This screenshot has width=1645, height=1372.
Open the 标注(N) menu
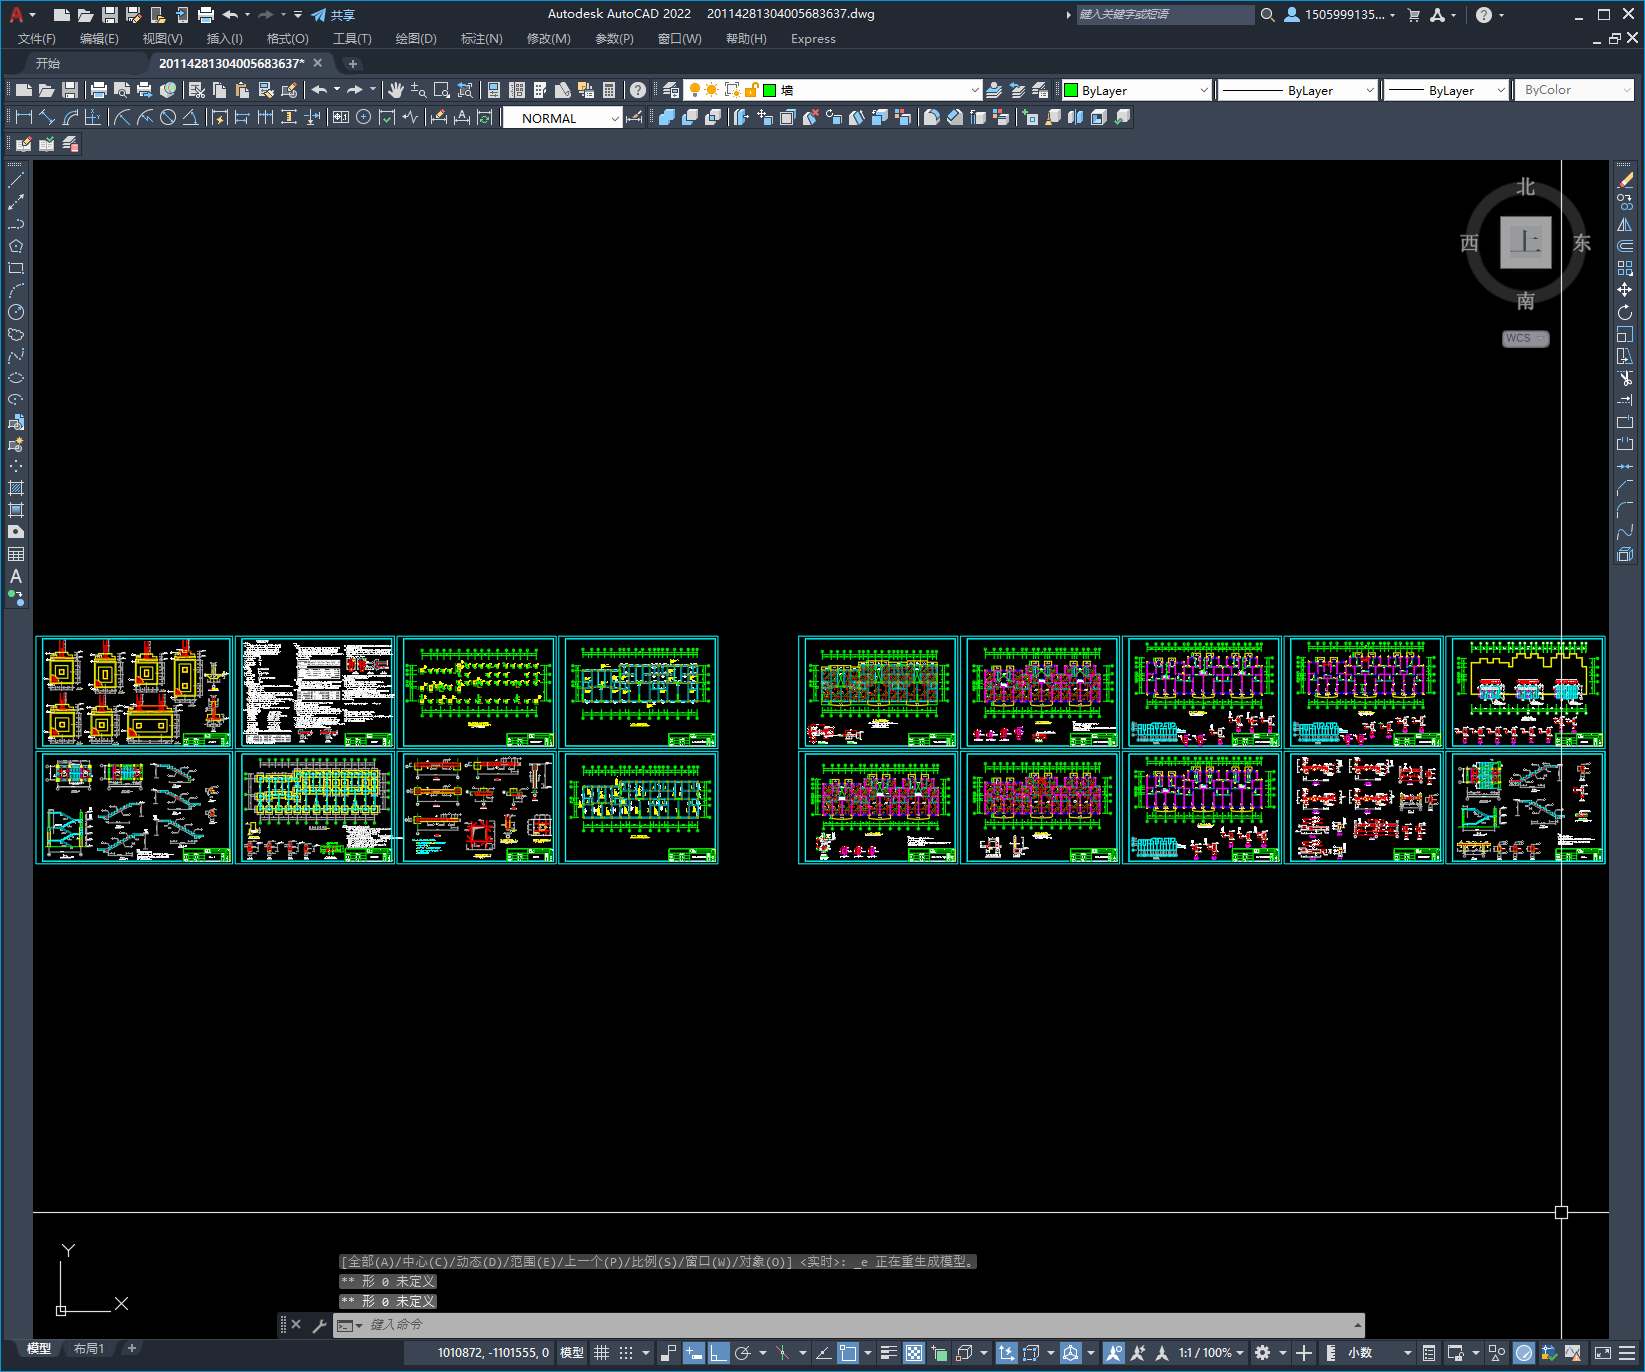[x=481, y=39]
